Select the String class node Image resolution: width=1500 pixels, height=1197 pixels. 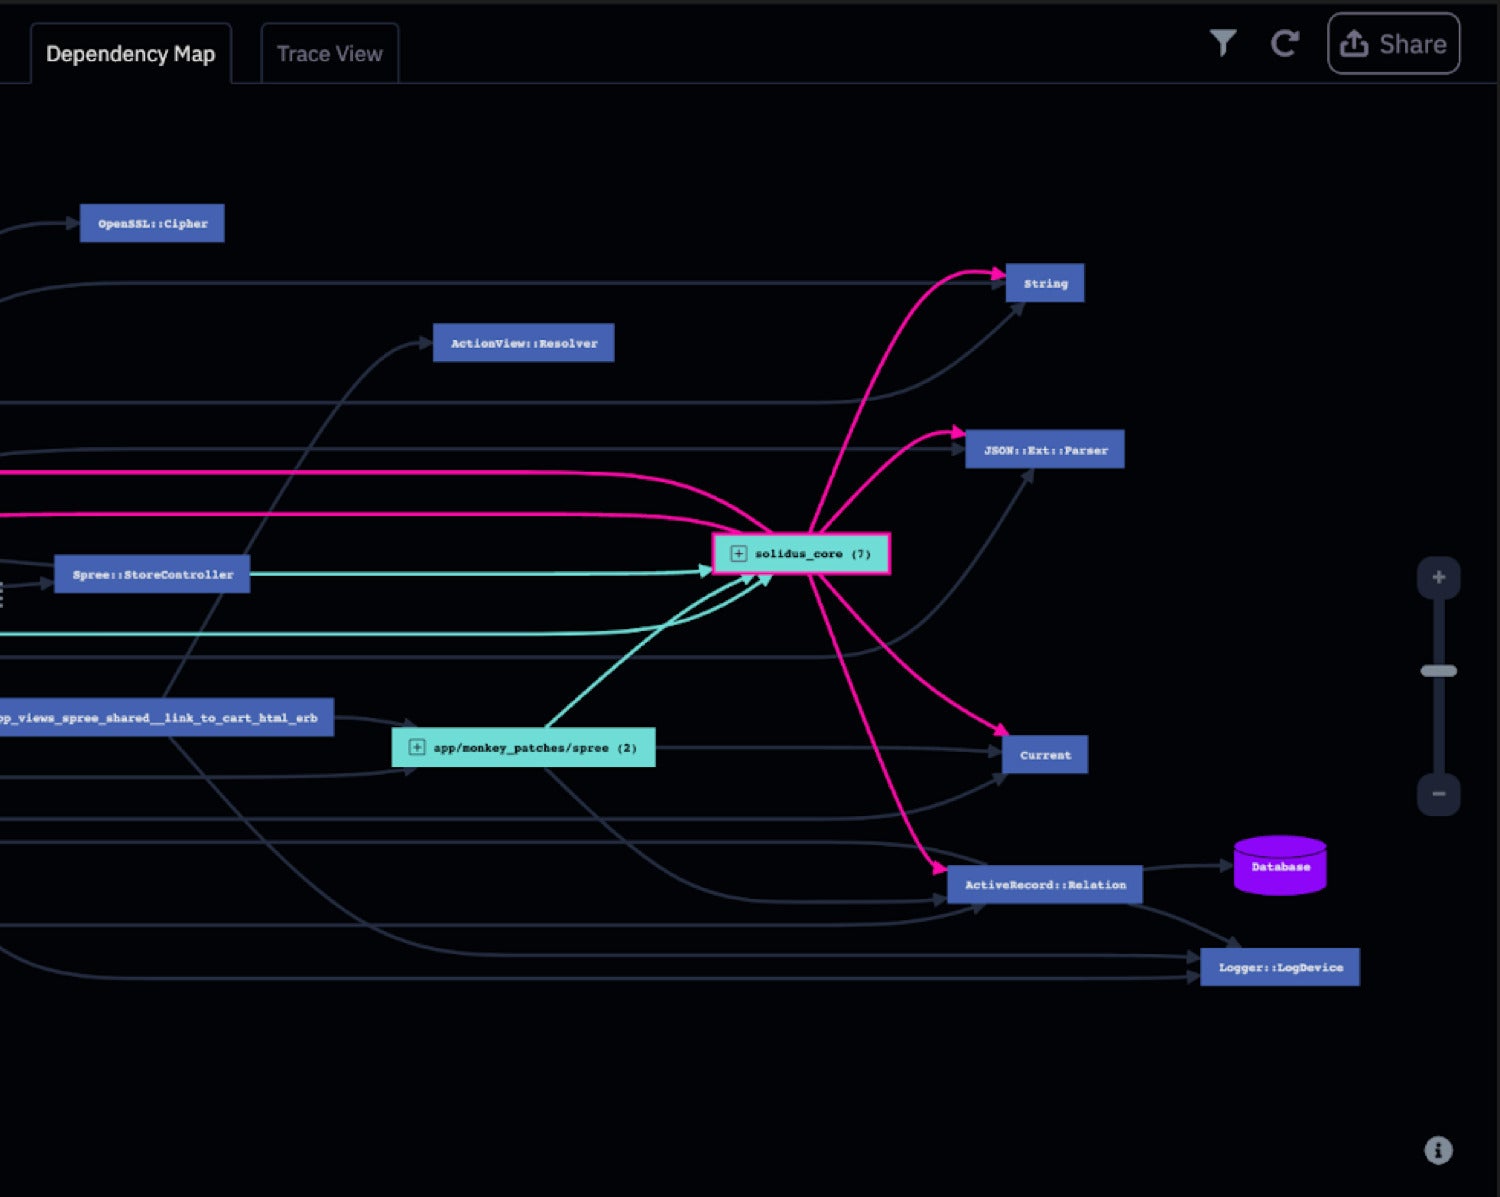coord(1045,284)
